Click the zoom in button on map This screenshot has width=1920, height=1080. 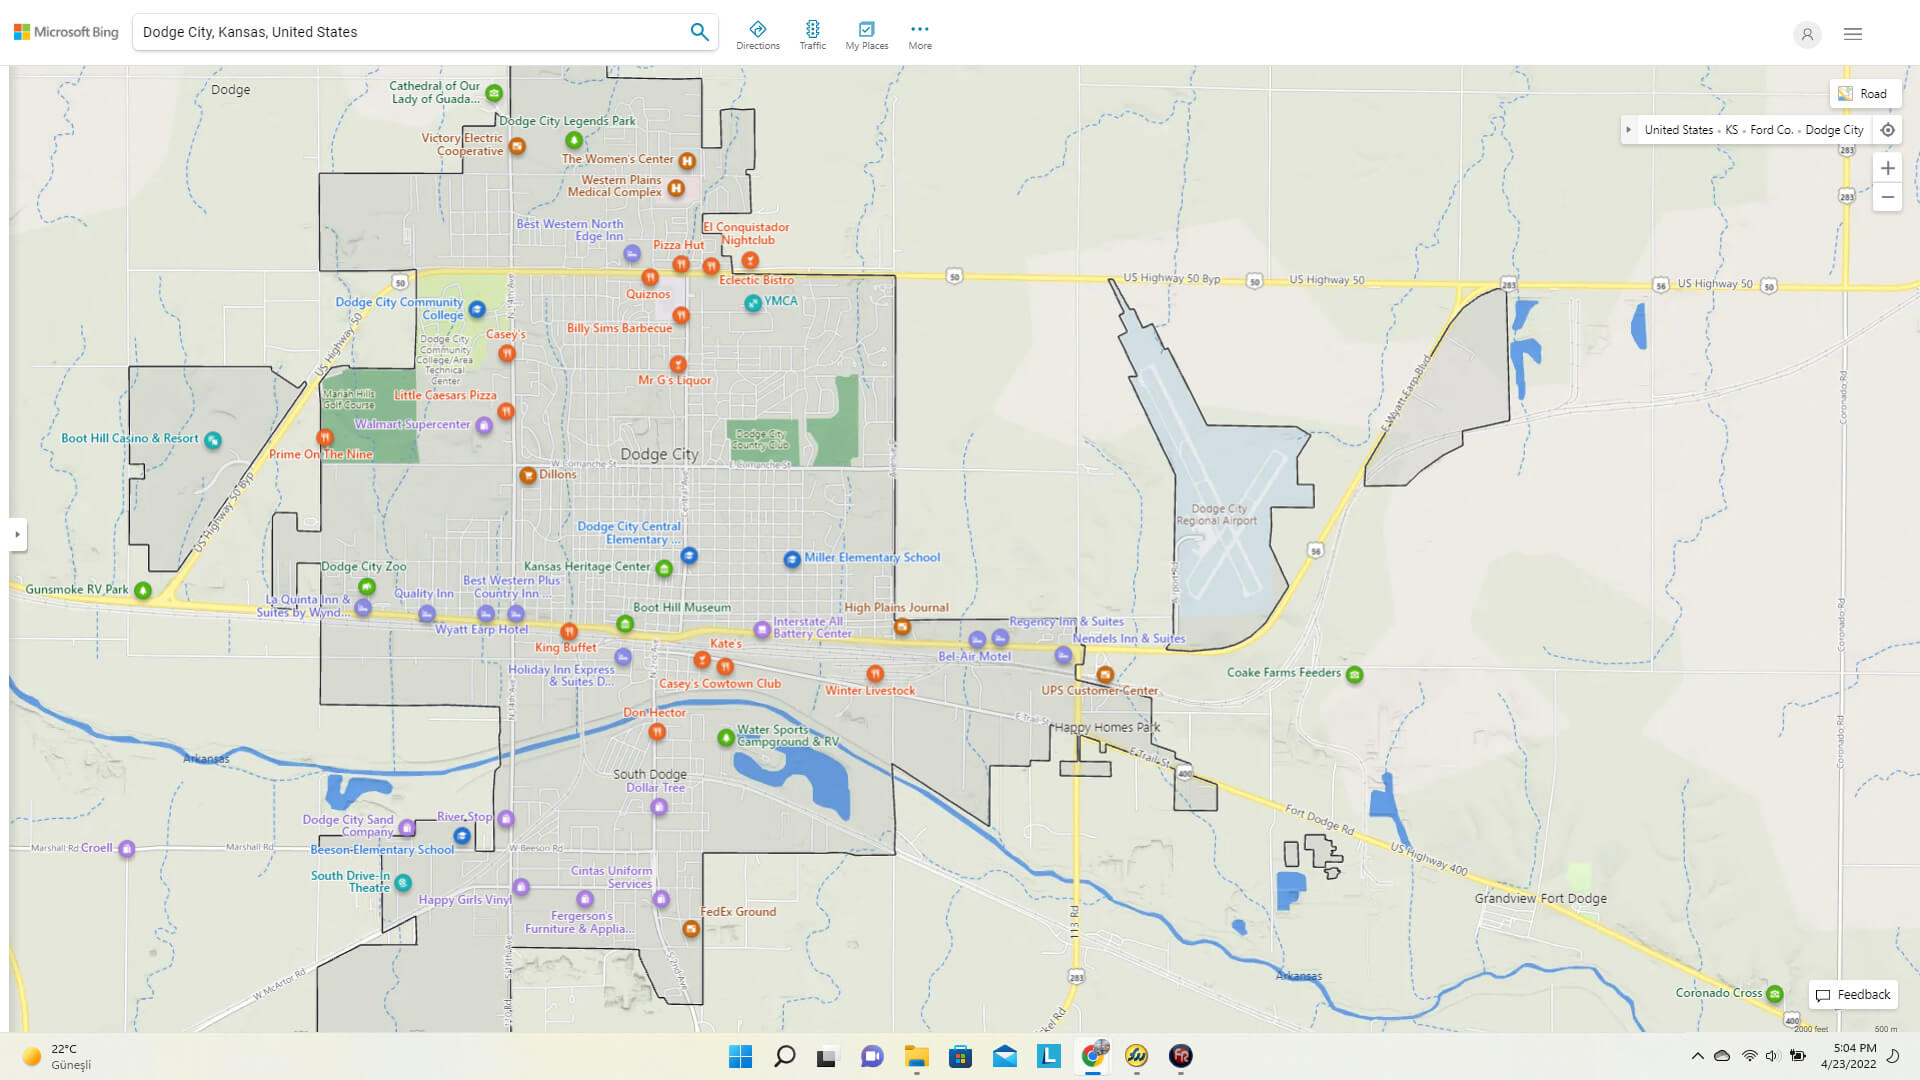1888,169
